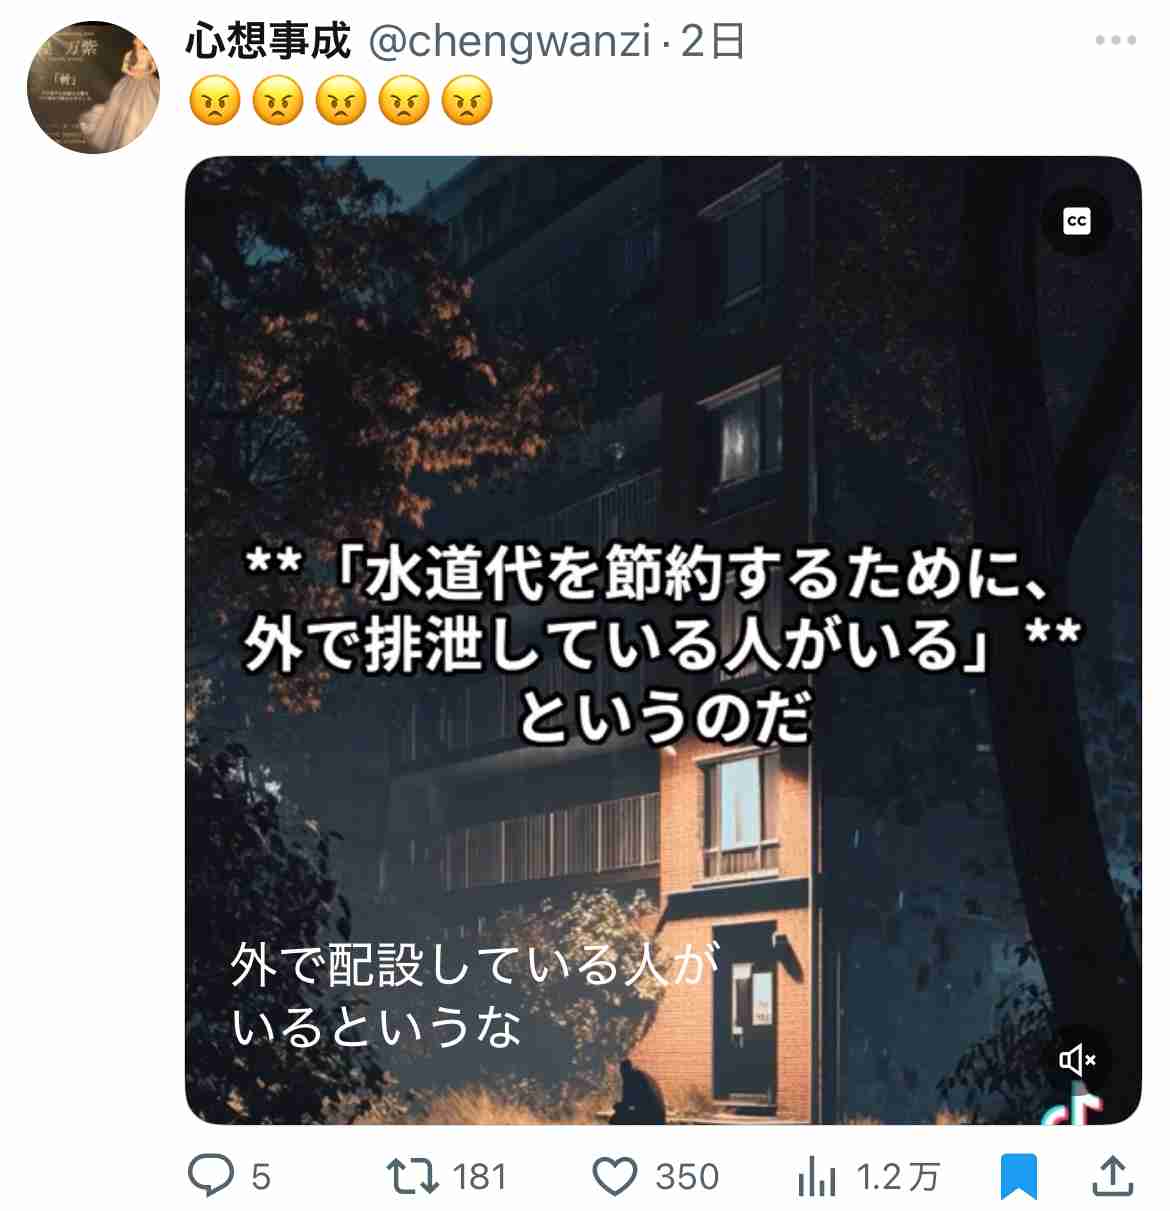The width and height of the screenshot is (1170, 1211).
Task: Visit the @chengwanzi handle link
Action: 511,42
